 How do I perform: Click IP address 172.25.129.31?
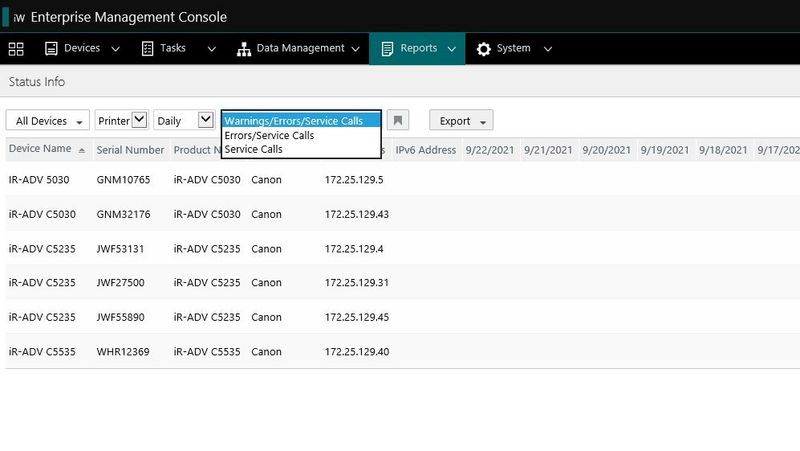pos(357,283)
